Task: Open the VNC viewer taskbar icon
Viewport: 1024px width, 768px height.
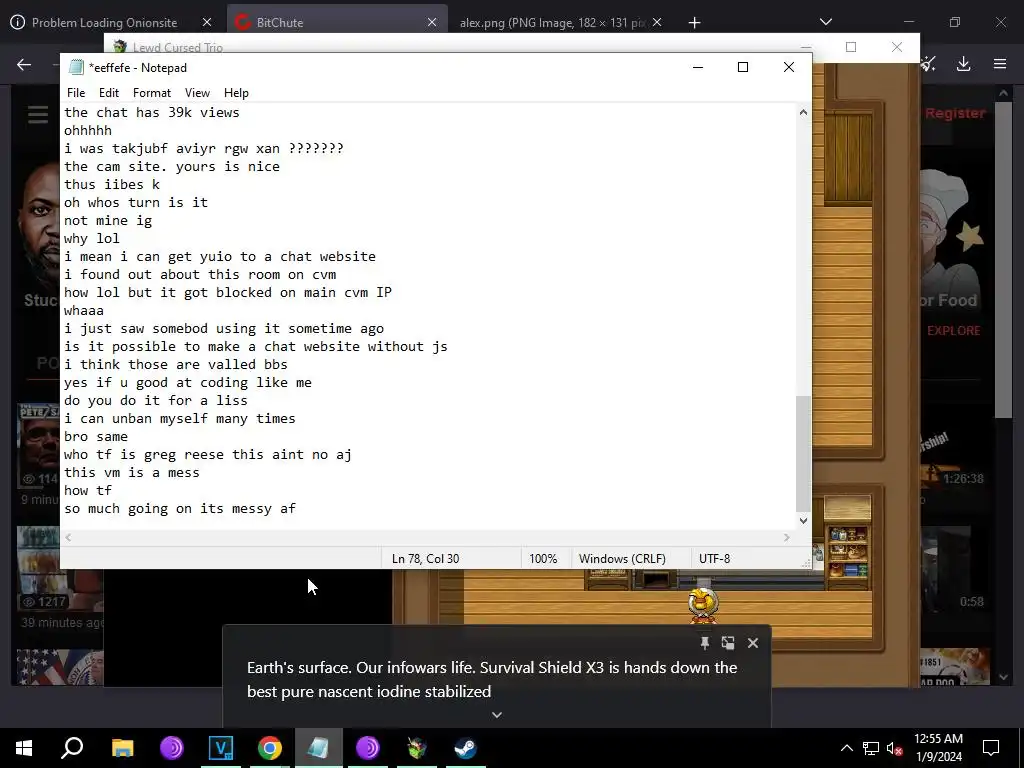Action: 221,748
